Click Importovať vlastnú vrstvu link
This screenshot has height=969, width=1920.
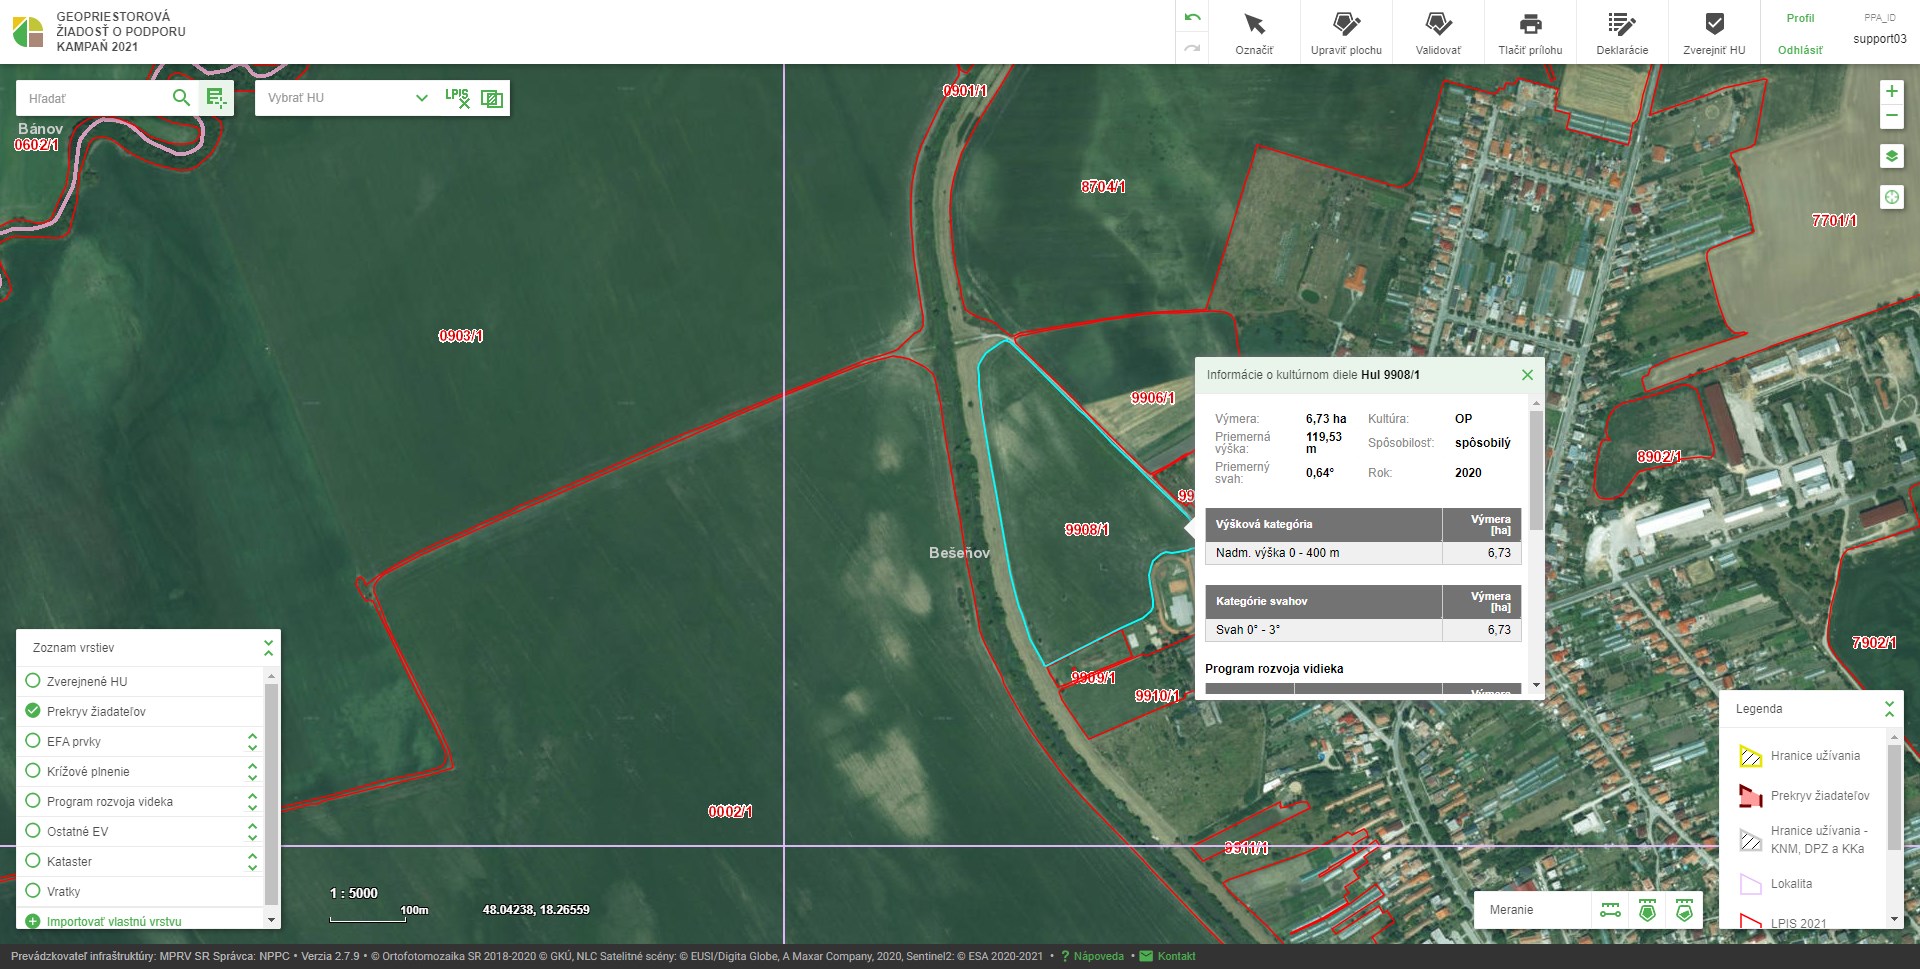tap(114, 922)
